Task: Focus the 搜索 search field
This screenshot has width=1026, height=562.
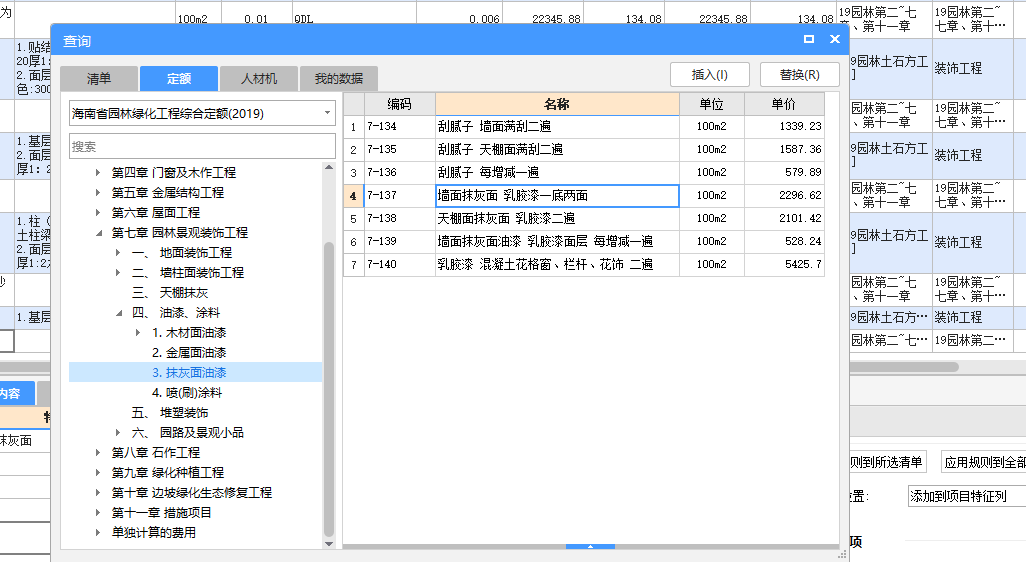Action: [202, 147]
